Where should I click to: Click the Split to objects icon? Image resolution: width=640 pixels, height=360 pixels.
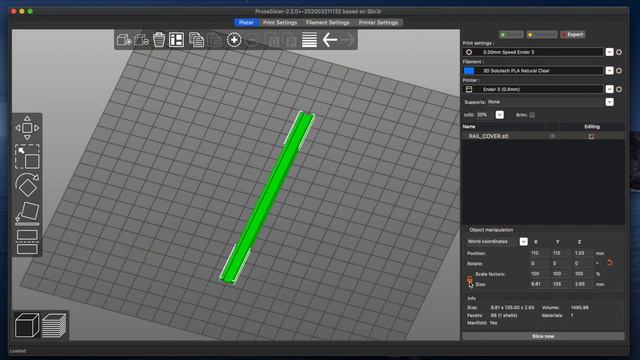(273, 40)
